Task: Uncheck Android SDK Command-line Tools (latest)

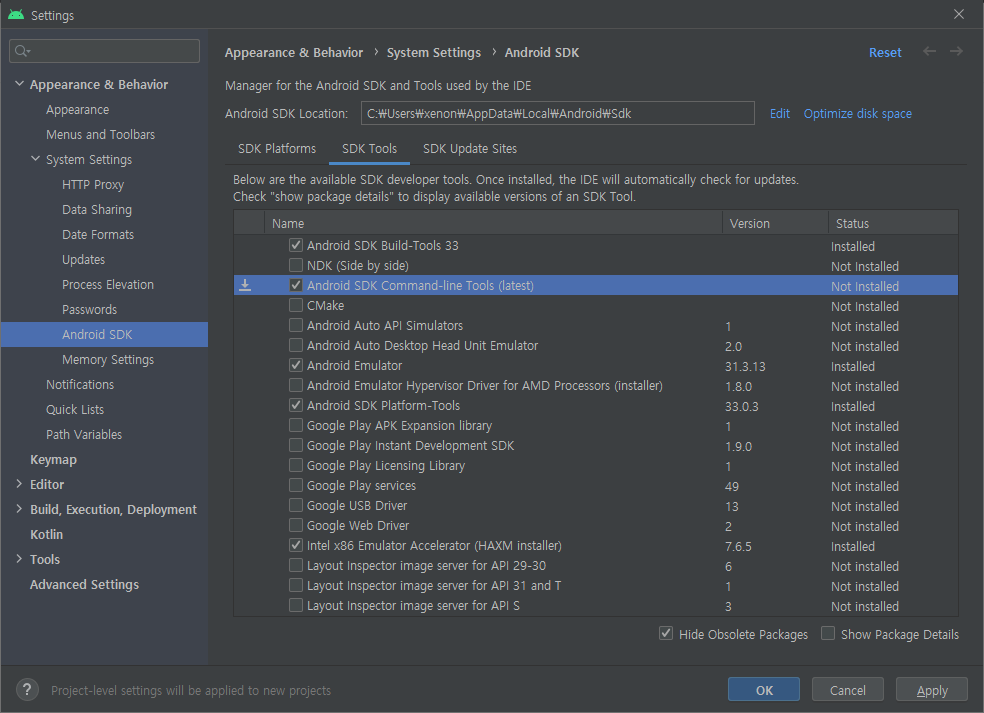Action: click(x=296, y=285)
